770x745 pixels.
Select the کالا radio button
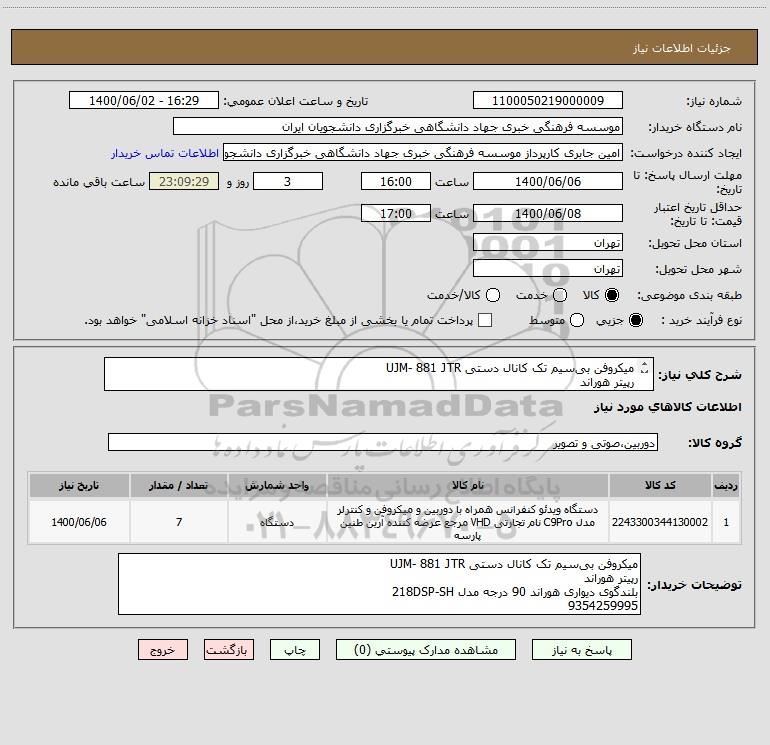pyautogui.click(x=612, y=295)
